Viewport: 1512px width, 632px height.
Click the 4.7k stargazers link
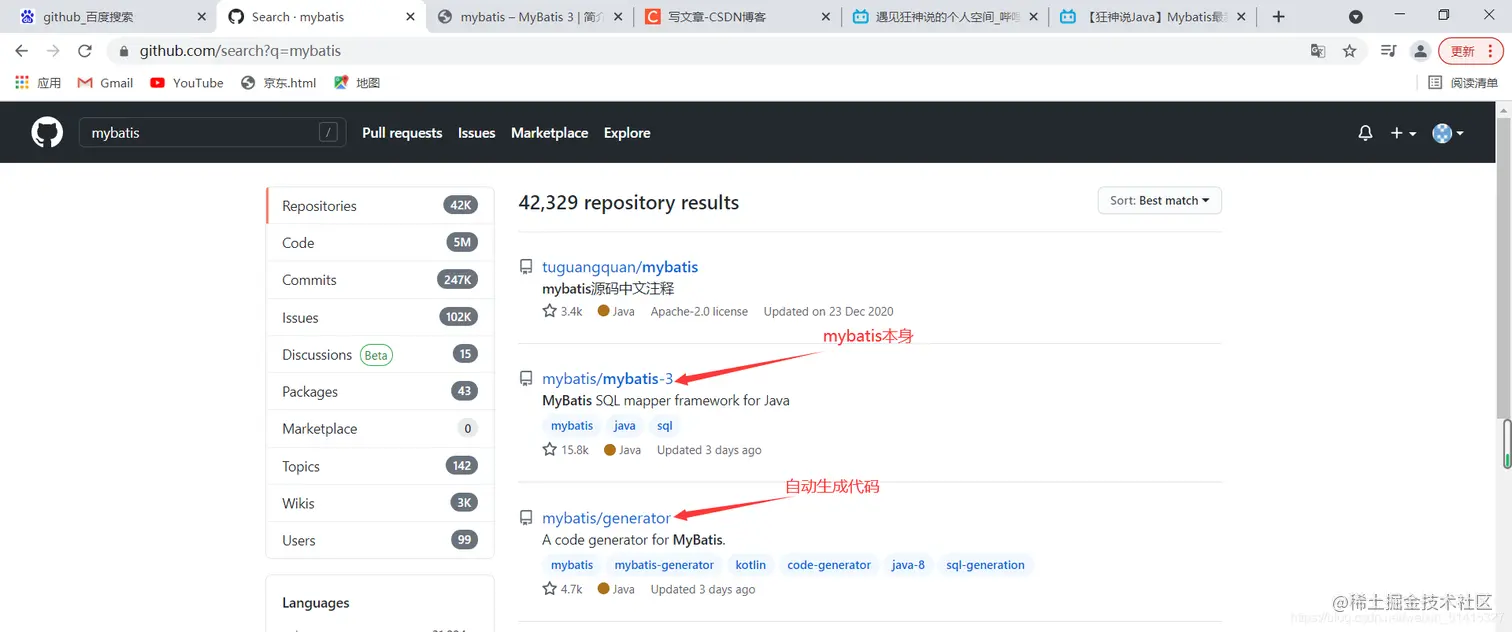coord(562,589)
